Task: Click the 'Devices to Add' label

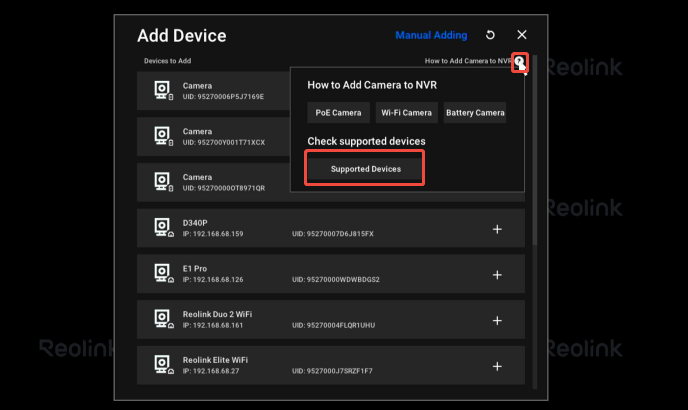Action: (x=168, y=61)
